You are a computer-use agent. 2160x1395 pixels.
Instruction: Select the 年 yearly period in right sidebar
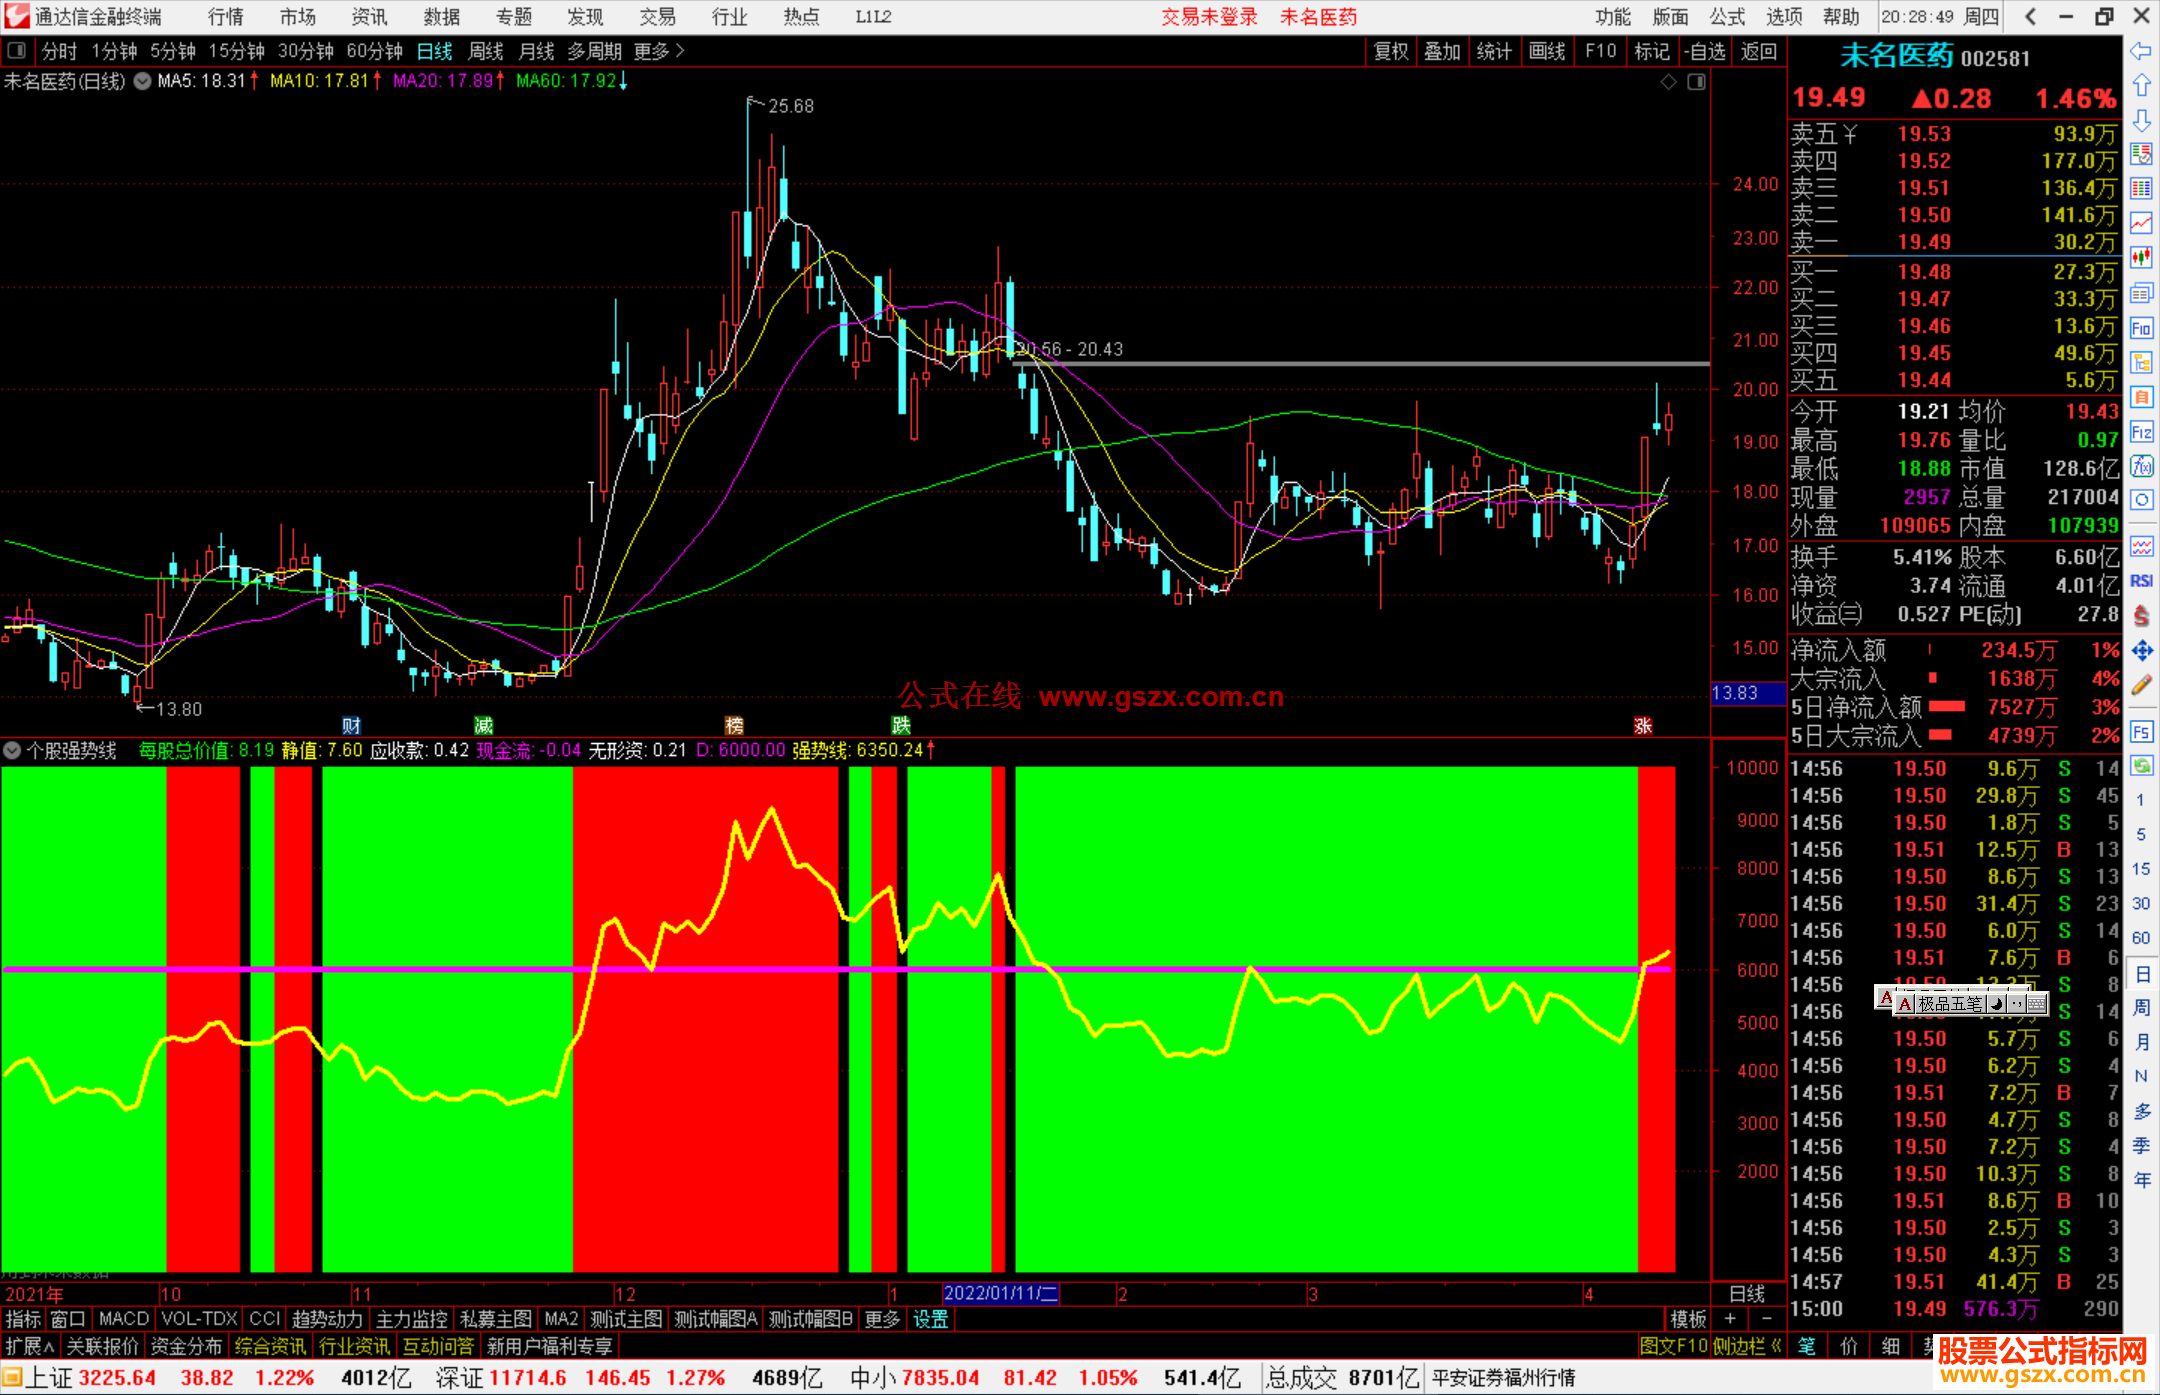[x=2141, y=1180]
